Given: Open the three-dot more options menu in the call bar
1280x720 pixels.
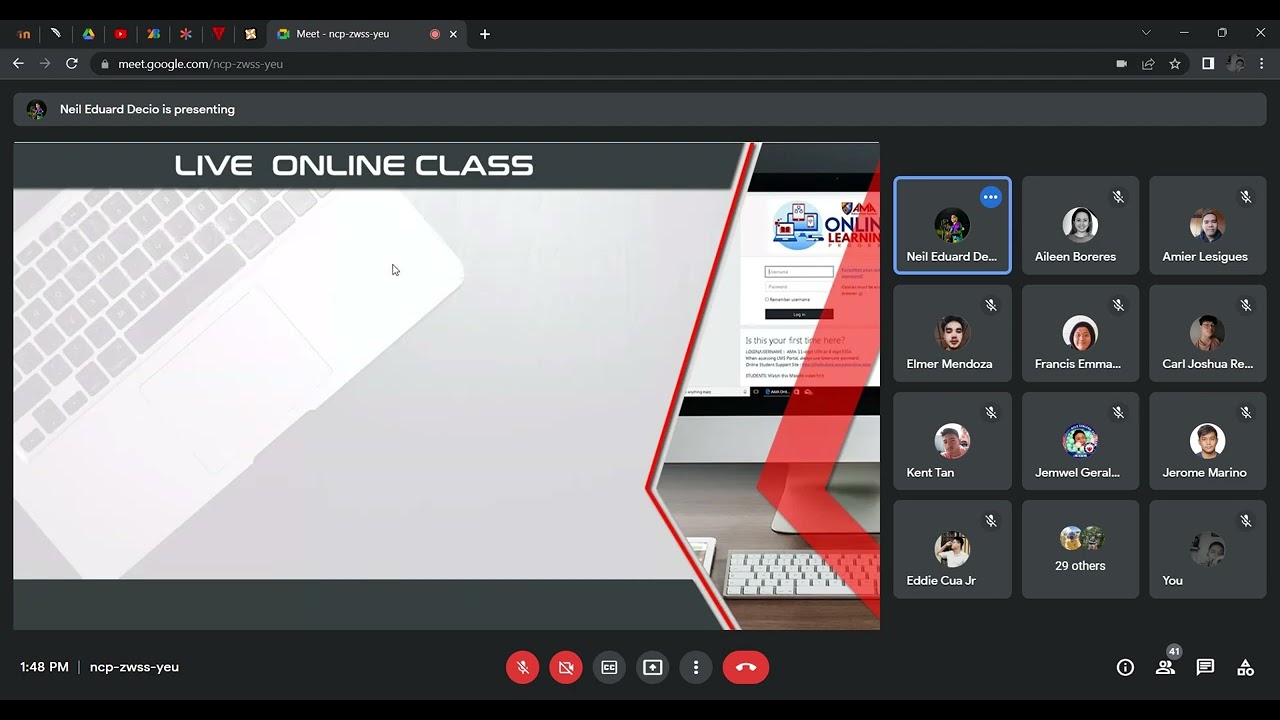Looking at the screenshot, I should point(696,667).
